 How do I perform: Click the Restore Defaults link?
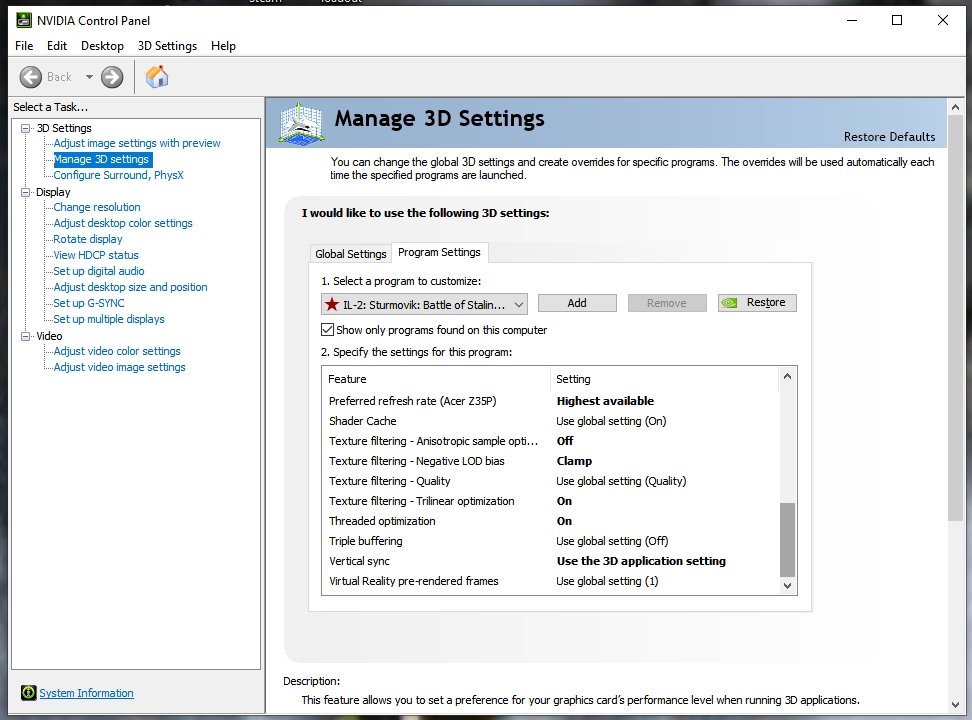(x=889, y=137)
